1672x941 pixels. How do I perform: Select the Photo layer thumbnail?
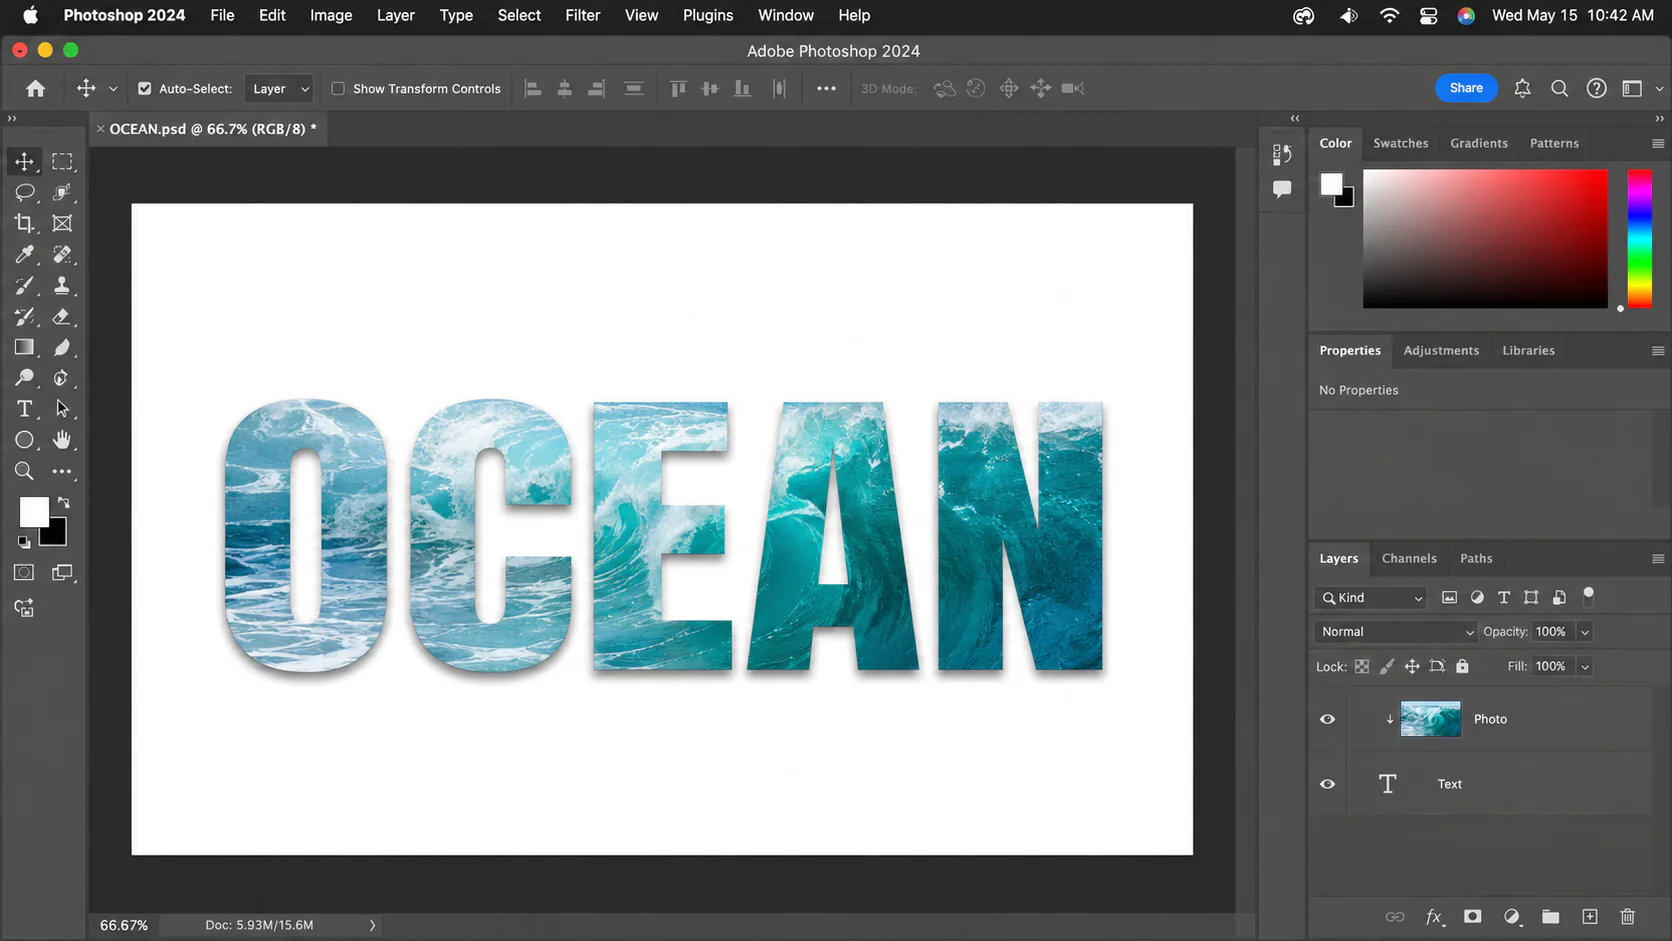pyautogui.click(x=1430, y=719)
